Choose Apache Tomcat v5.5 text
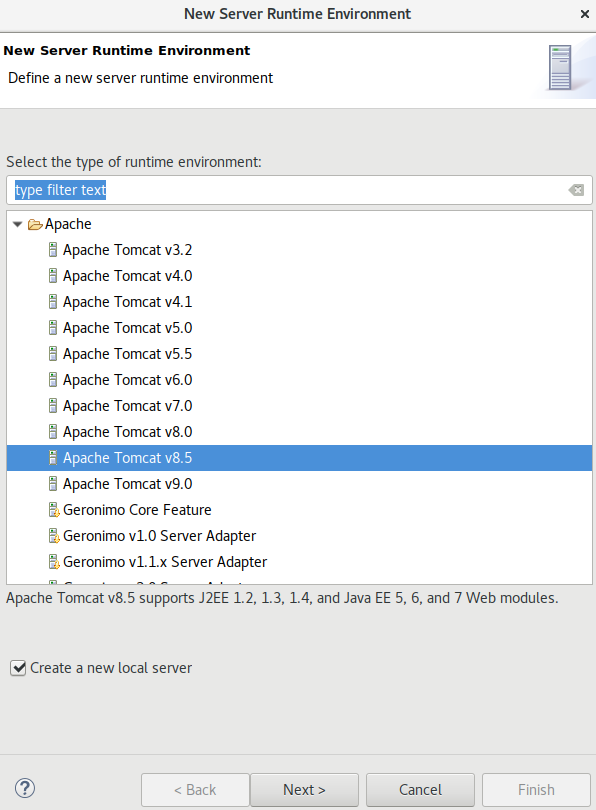 point(128,354)
